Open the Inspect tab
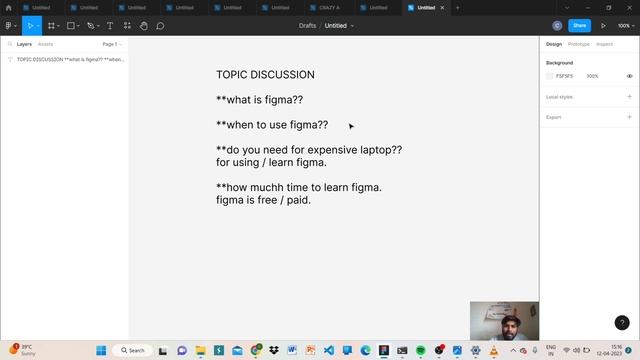The width and height of the screenshot is (640, 360). [604, 44]
